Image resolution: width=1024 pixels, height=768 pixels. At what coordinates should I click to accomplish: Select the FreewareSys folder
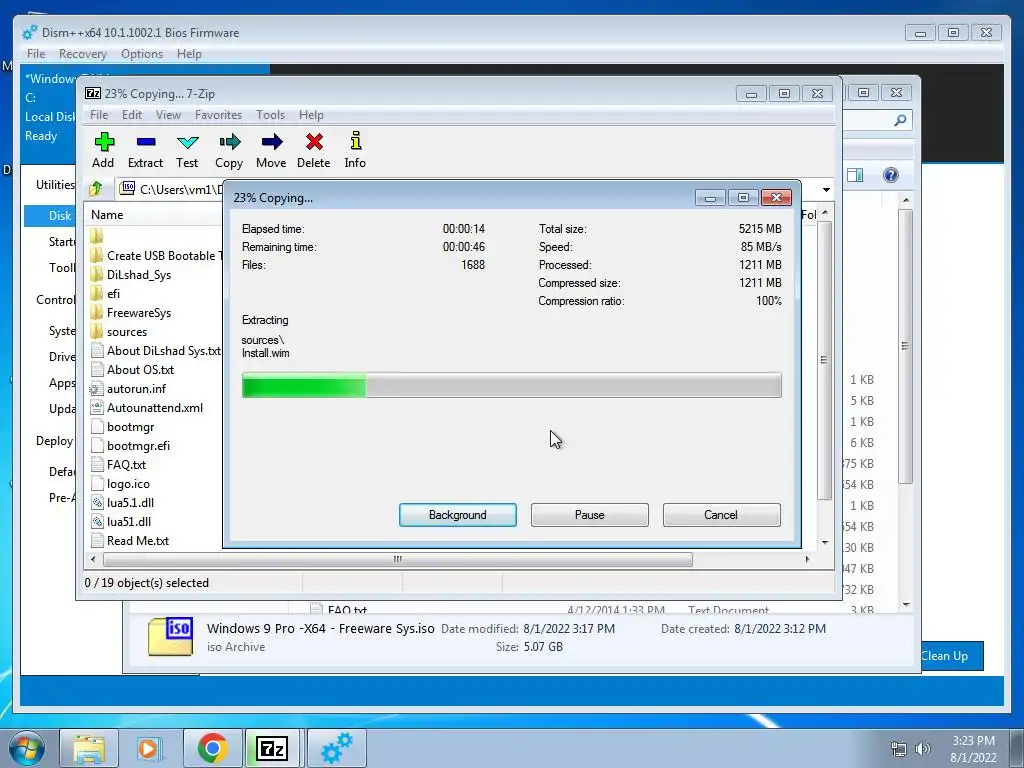pyautogui.click(x=138, y=313)
